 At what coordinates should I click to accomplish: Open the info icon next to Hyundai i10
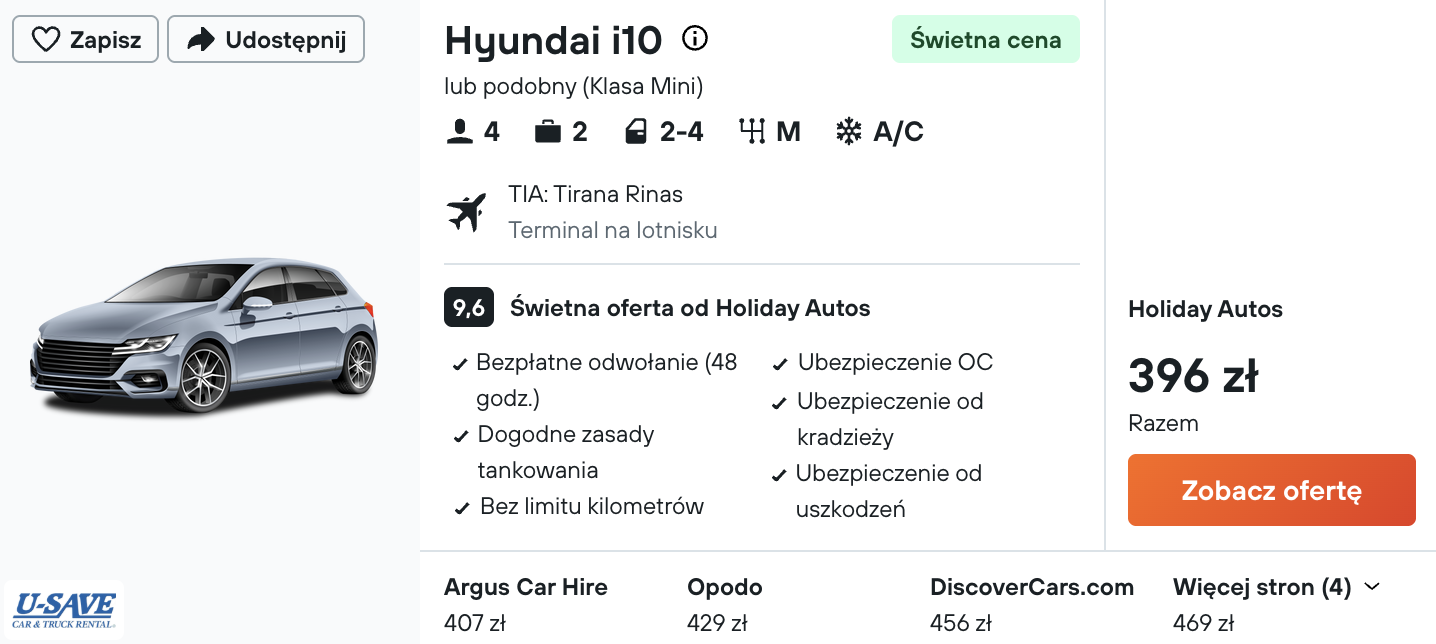tap(694, 39)
